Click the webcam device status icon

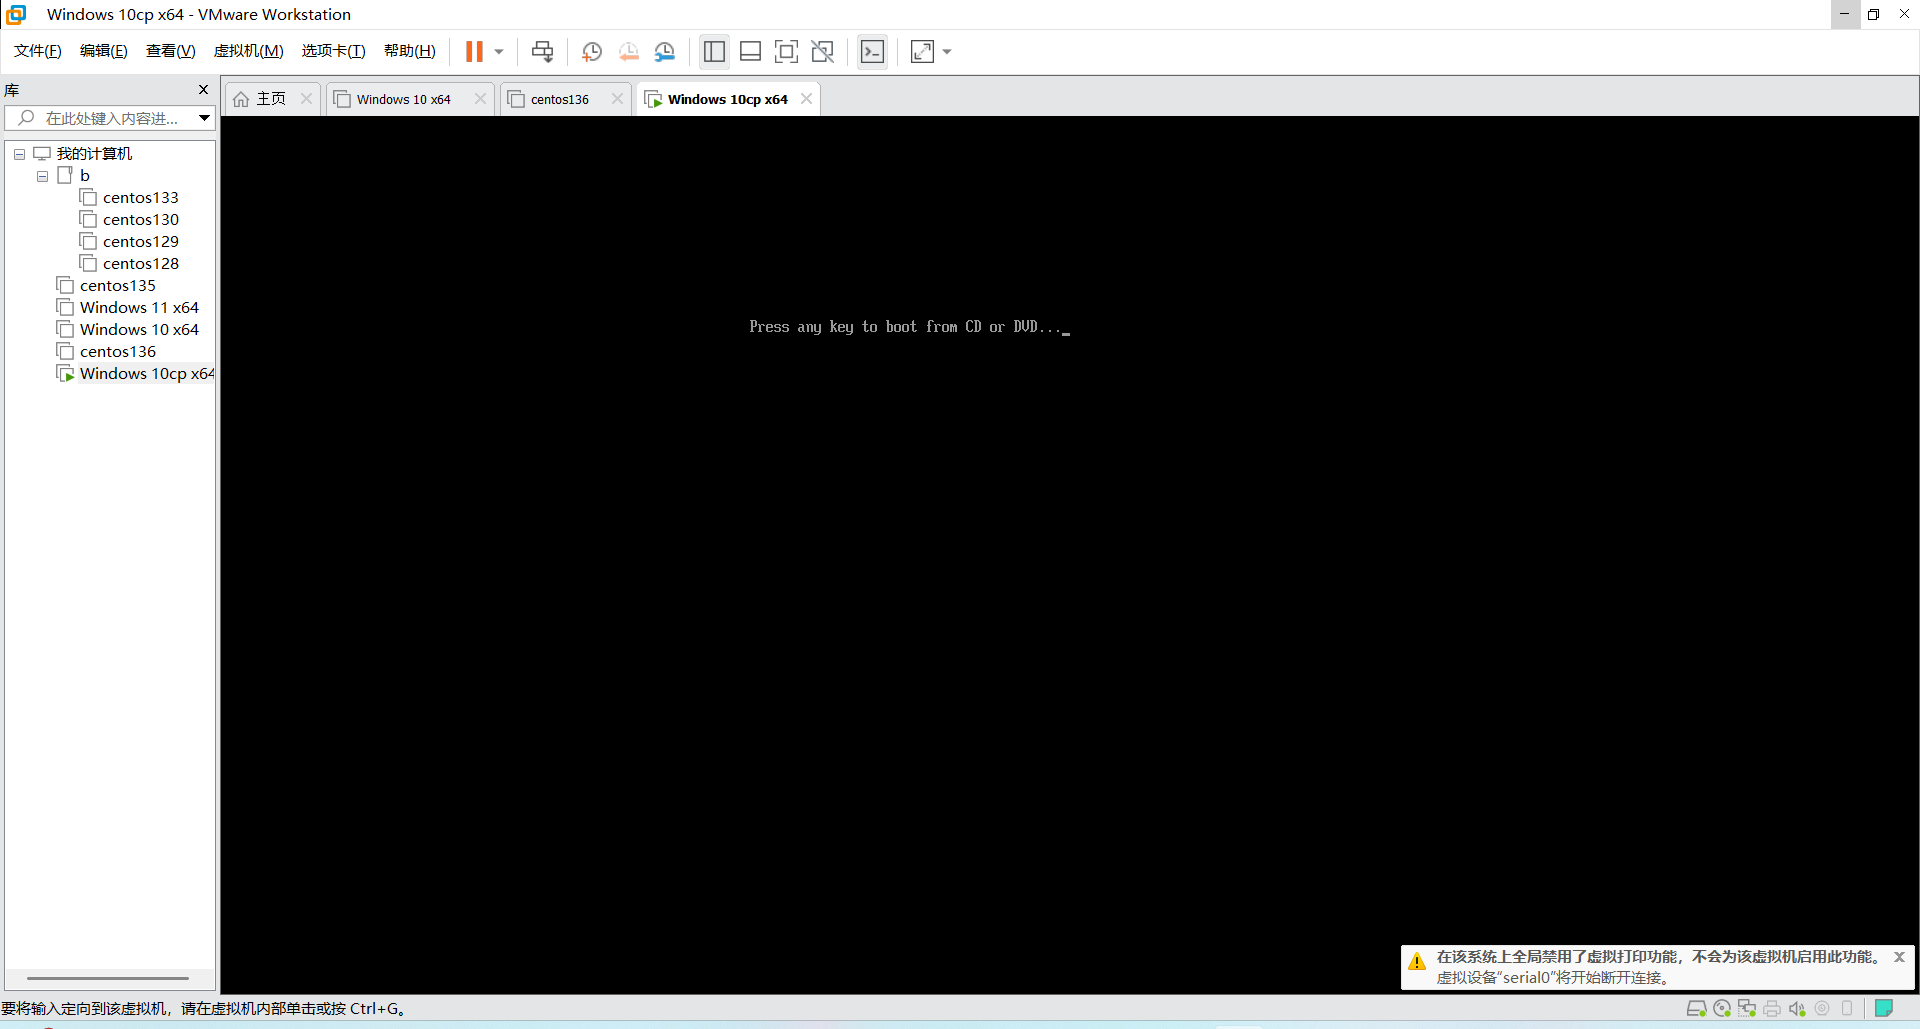pyautogui.click(x=1822, y=1008)
